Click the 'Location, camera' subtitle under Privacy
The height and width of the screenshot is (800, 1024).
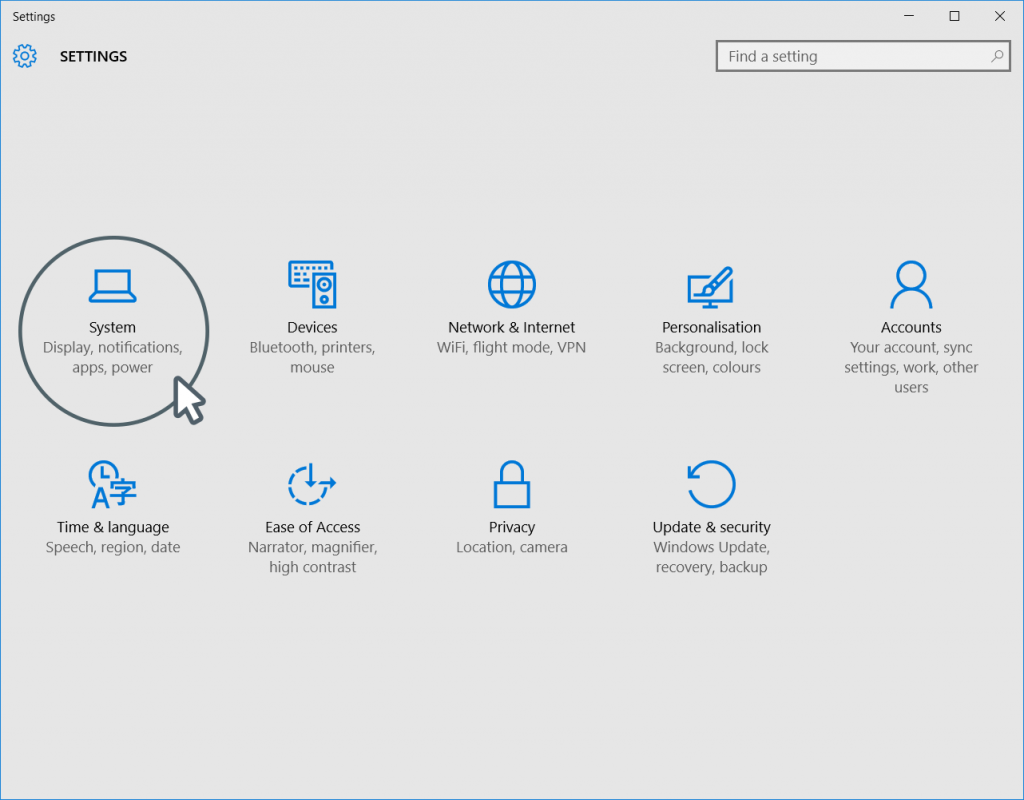(511, 547)
